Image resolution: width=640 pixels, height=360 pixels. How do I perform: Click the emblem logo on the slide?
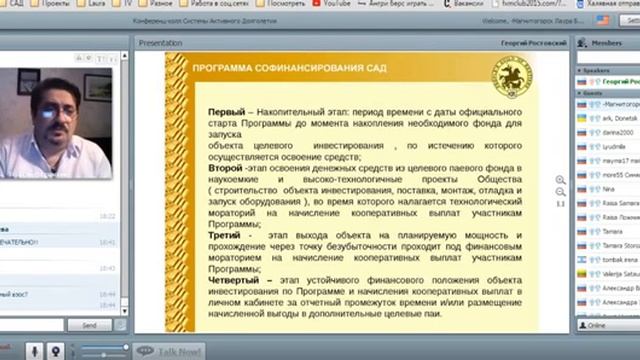coord(512,77)
